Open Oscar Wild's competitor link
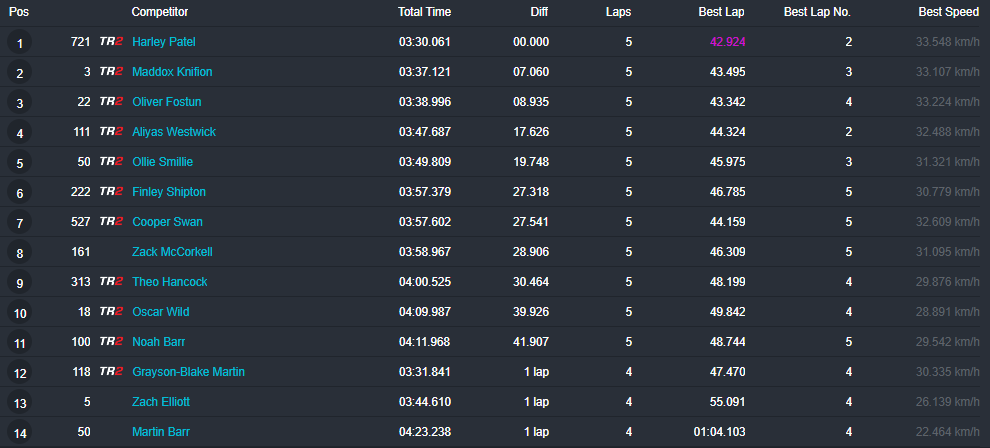 [161, 312]
